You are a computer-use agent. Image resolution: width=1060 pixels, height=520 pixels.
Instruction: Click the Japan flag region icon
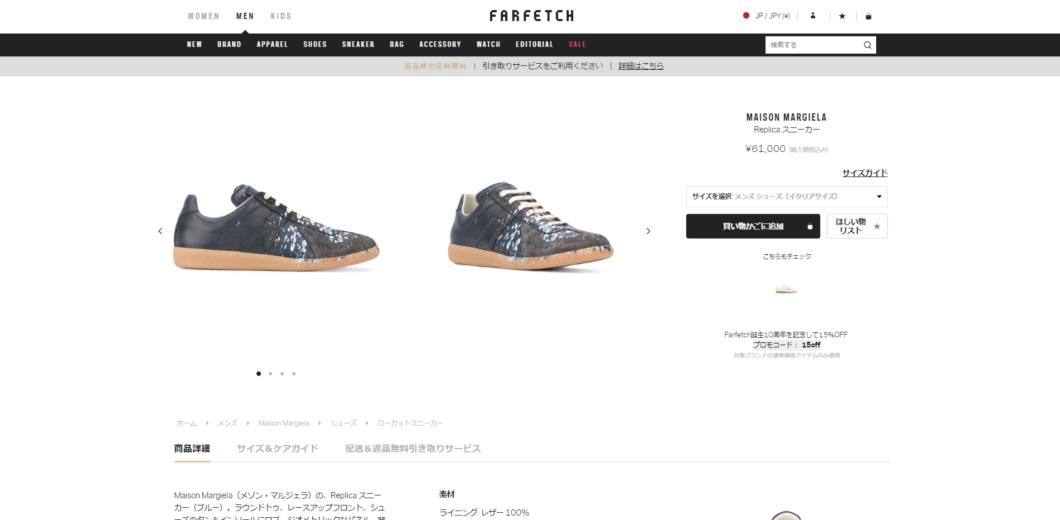pos(746,16)
